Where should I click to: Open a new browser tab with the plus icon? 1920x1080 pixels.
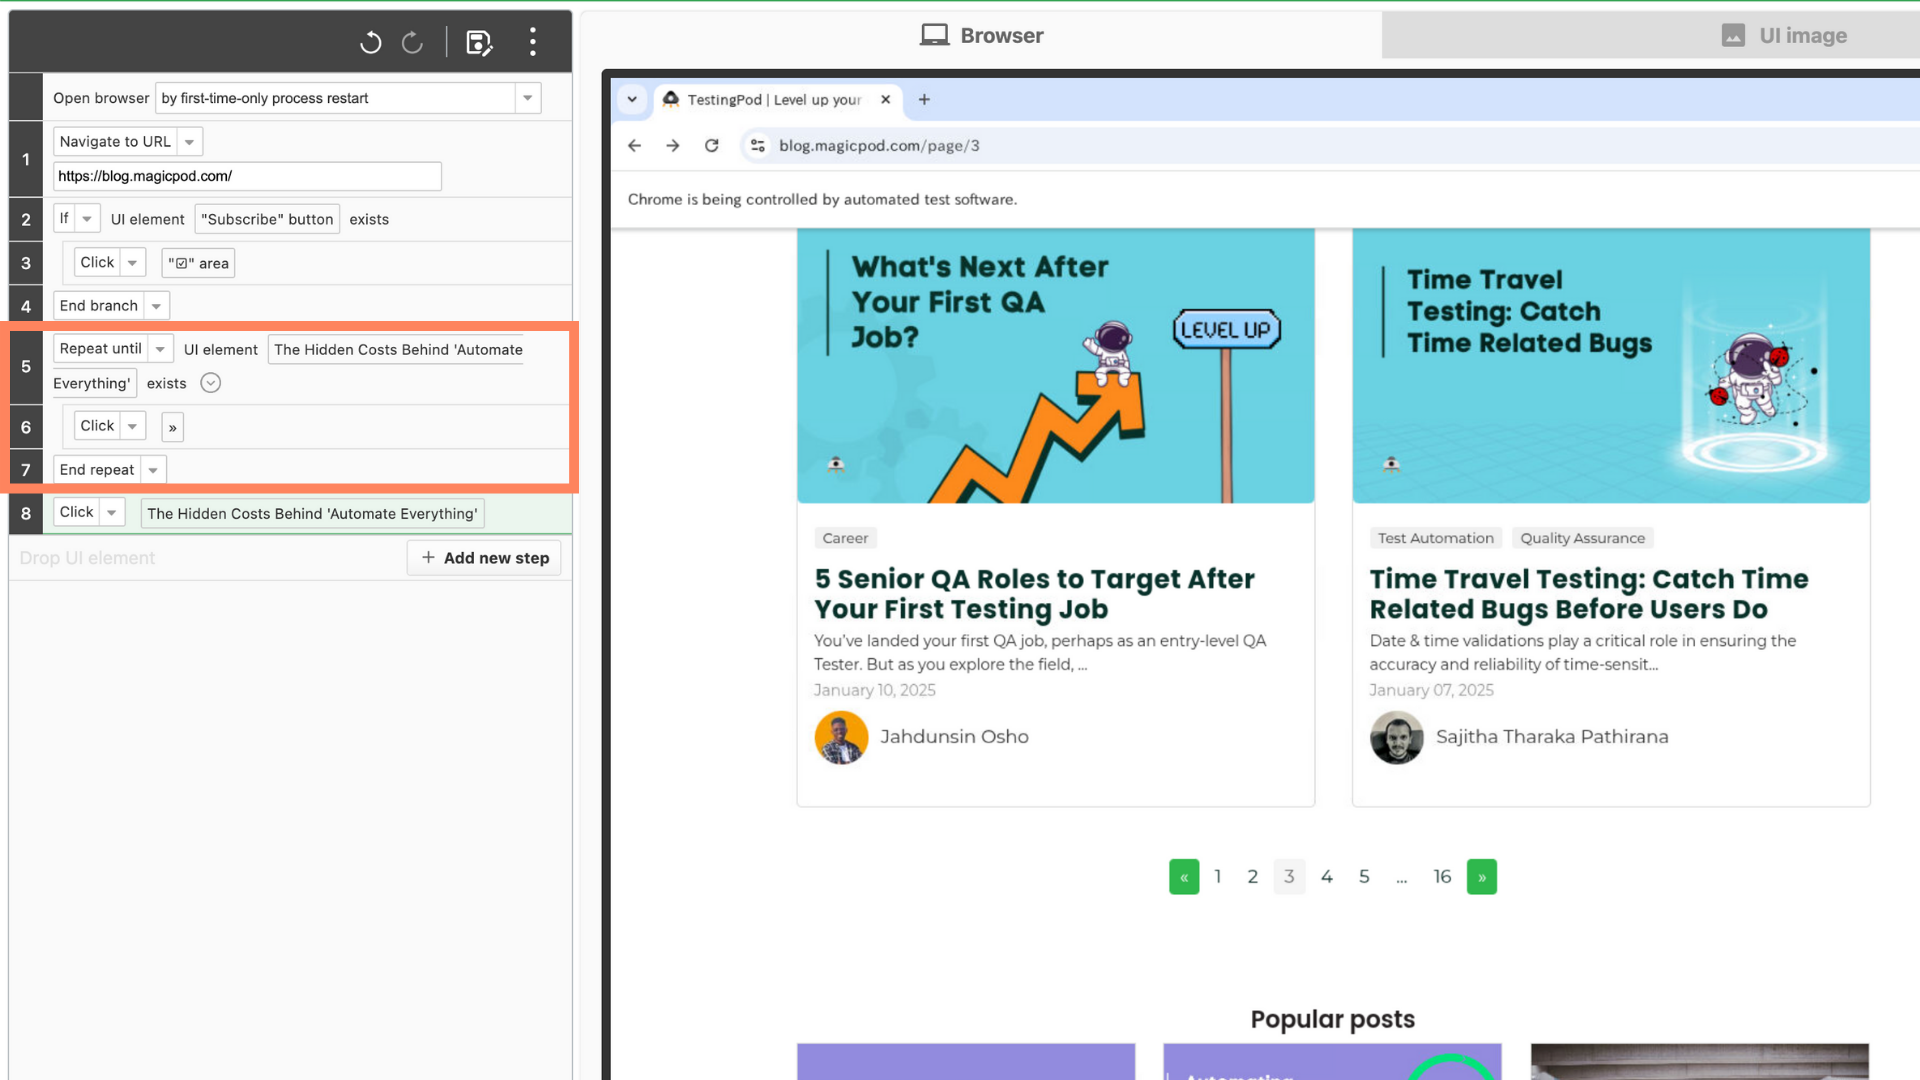(x=924, y=100)
